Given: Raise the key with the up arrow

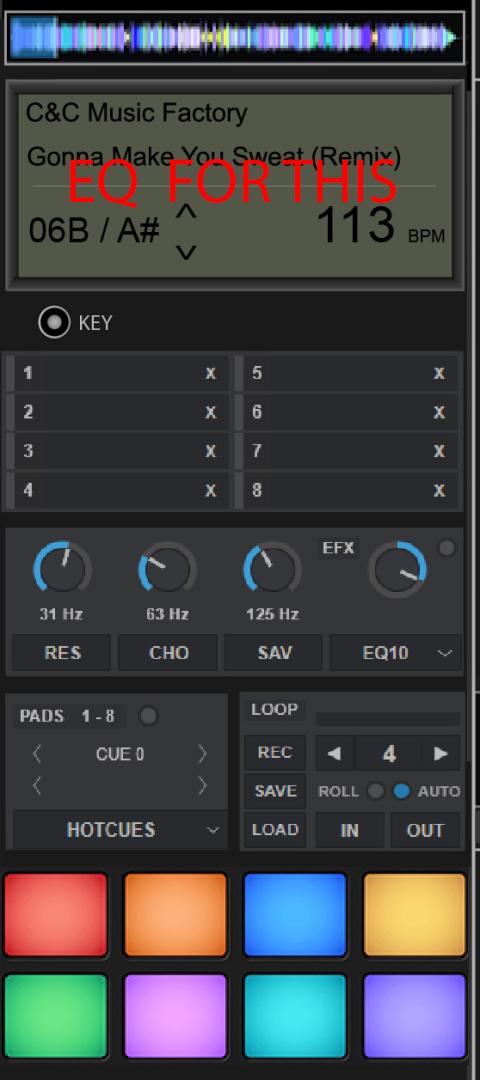Looking at the screenshot, I should [186, 212].
